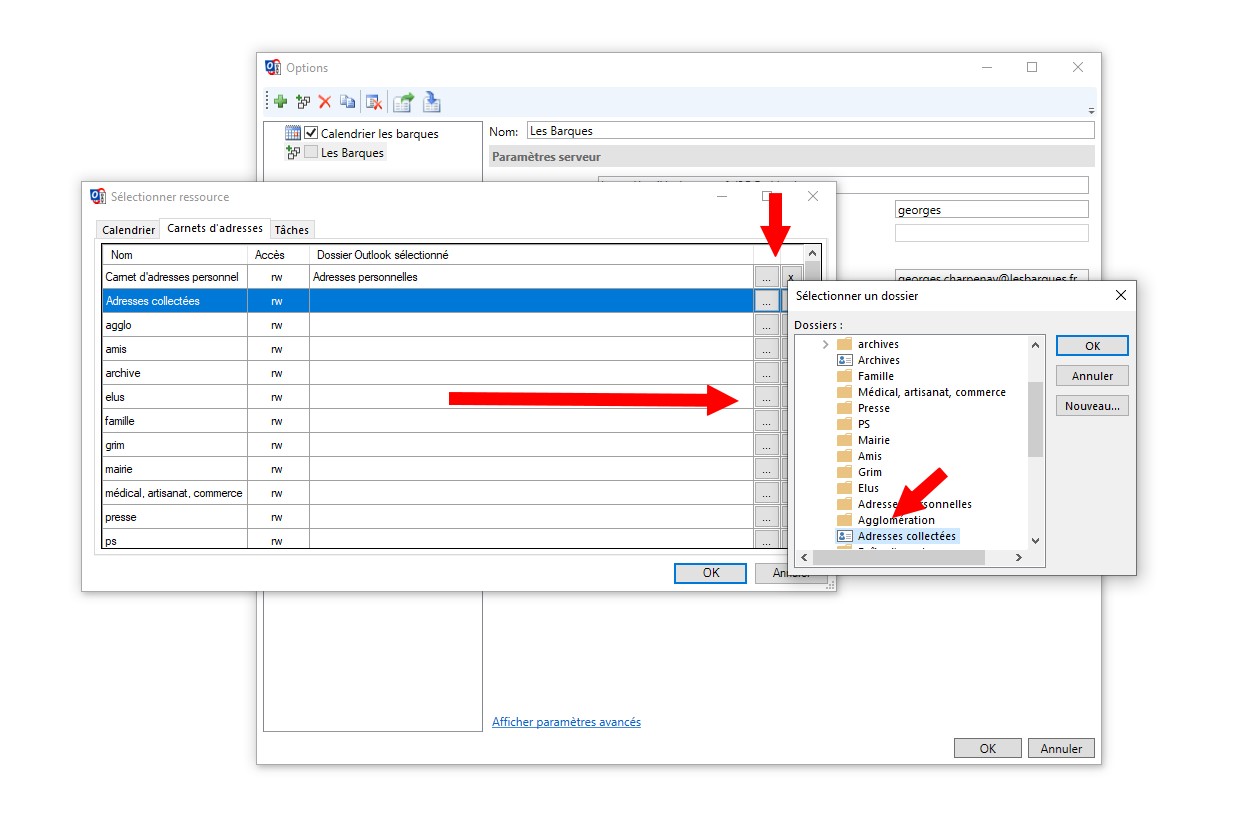The height and width of the screenshot is (827, 1243).
Task: Select the Agglomération folder in the list
Action: coord(896,520)
